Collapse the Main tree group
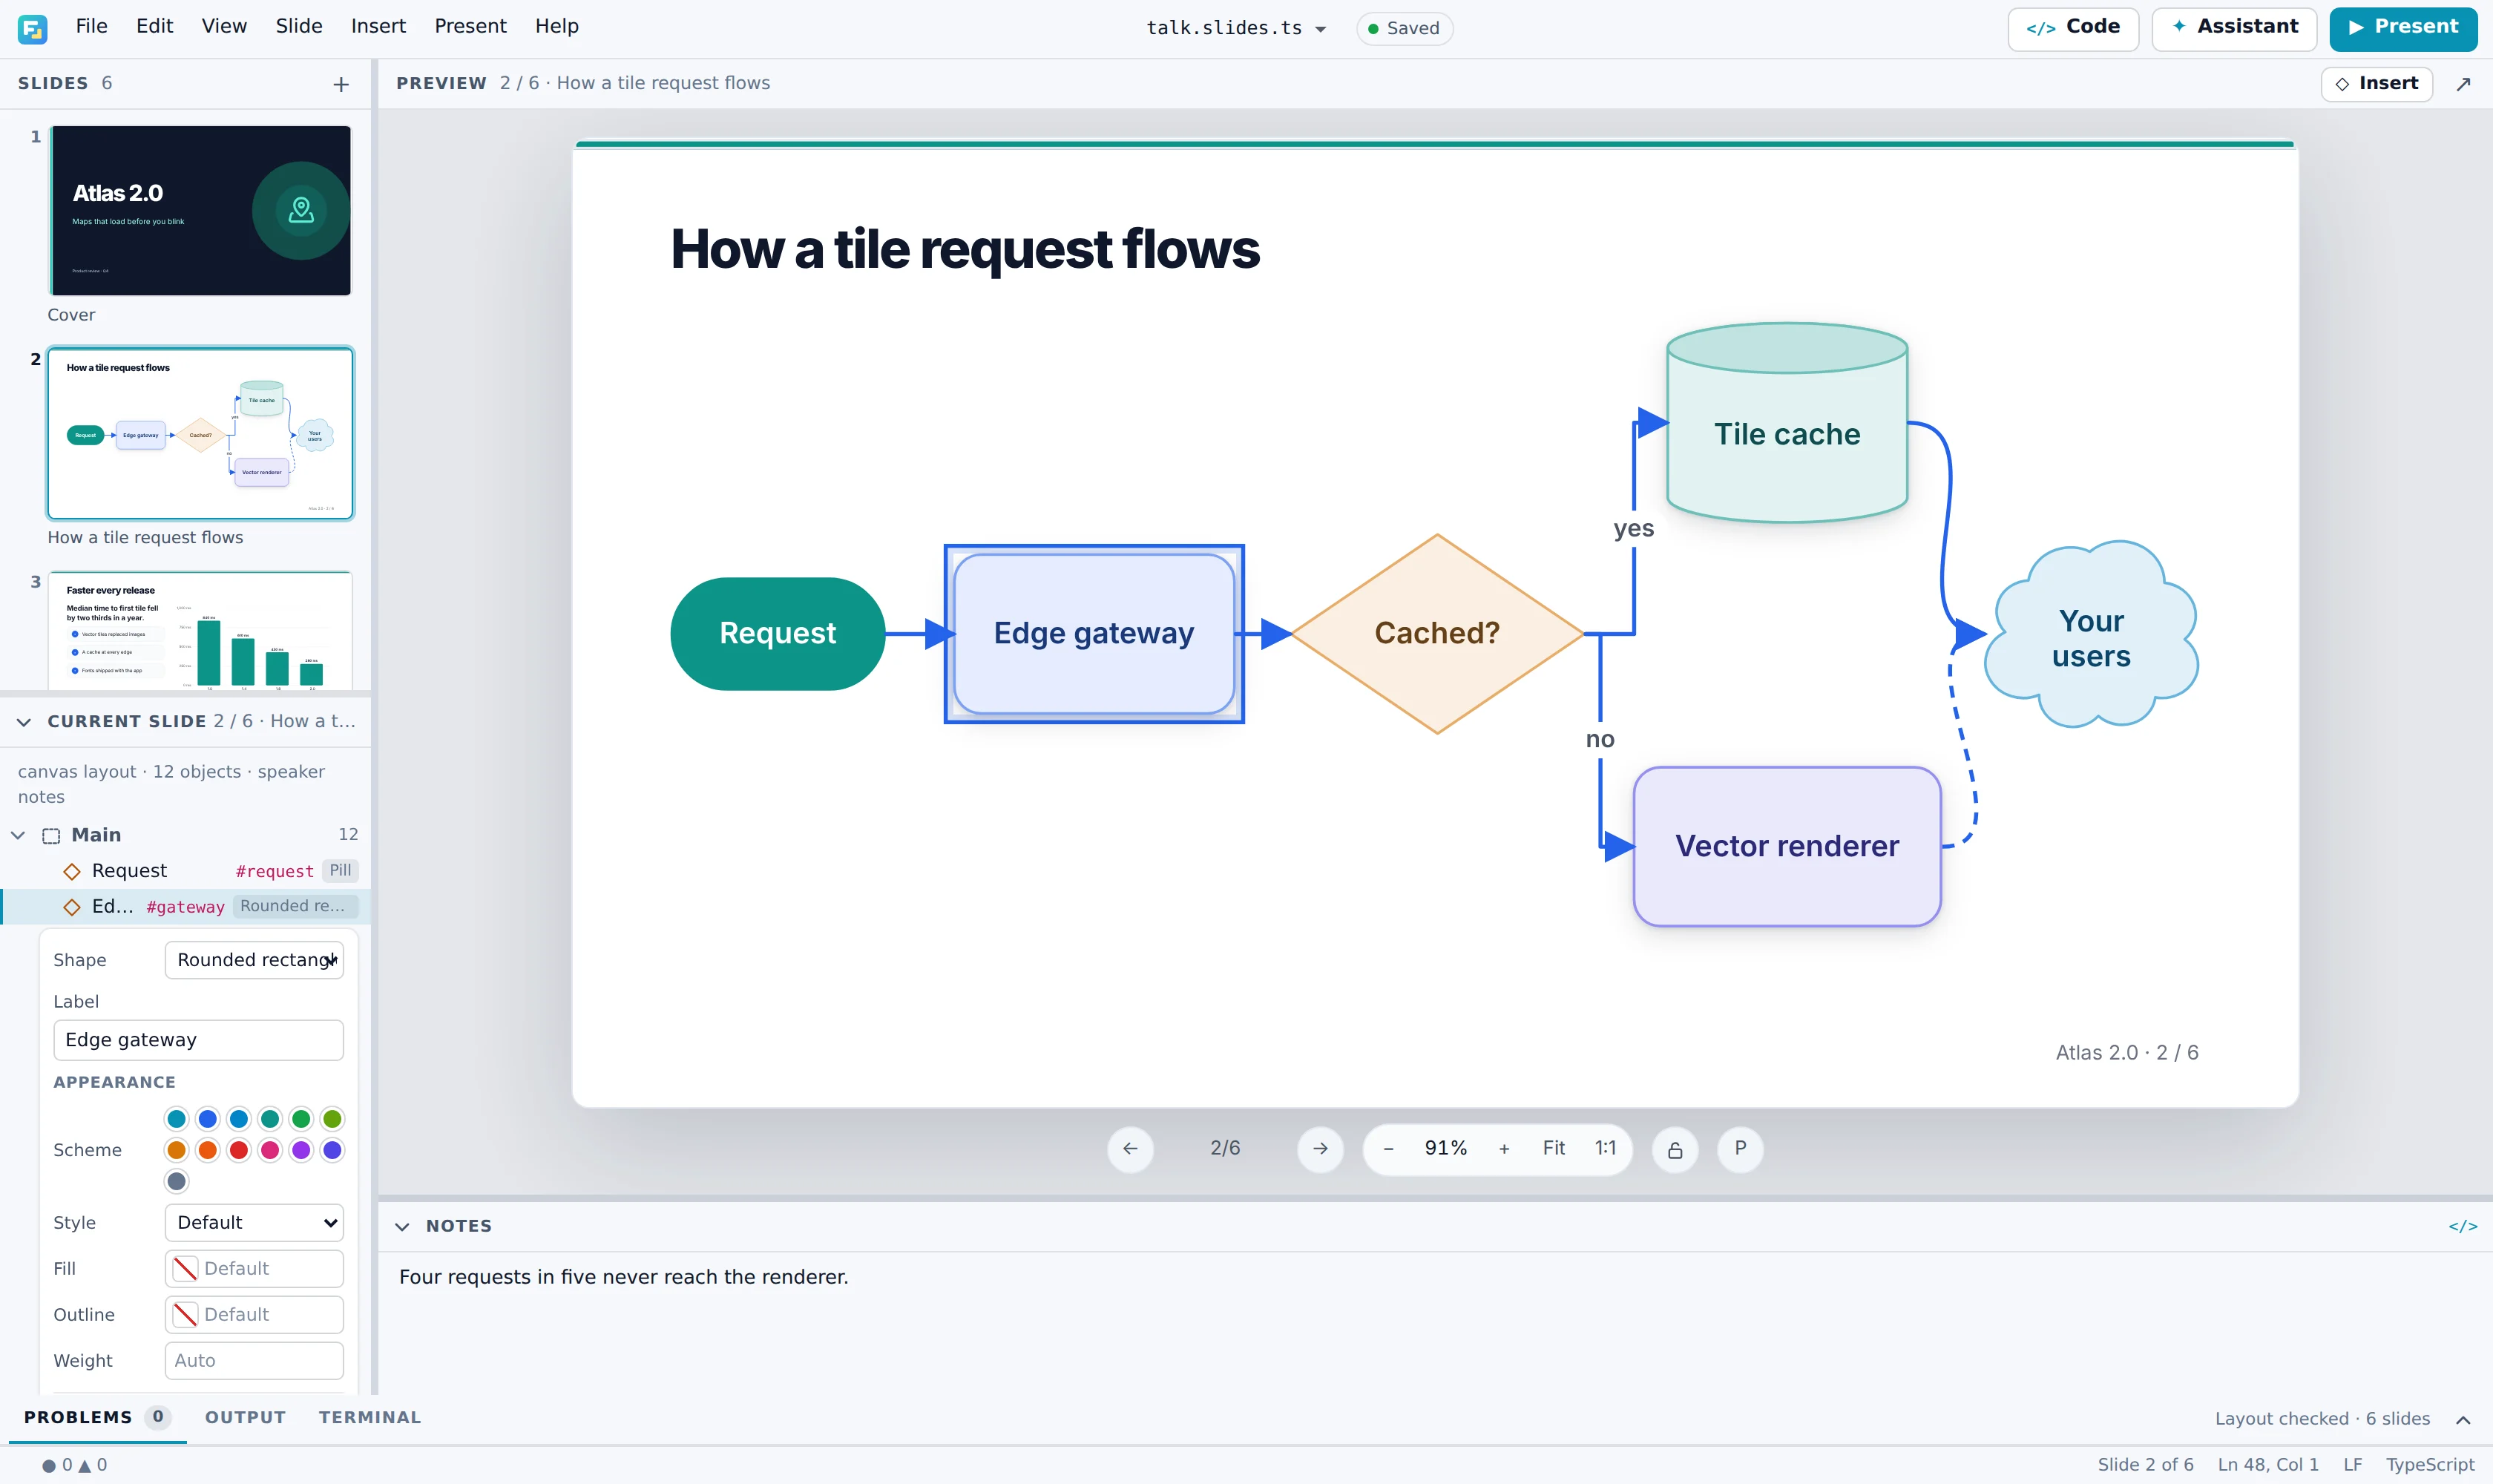This screenshot has width=2493, height=1484. click(x=18, y=835)
